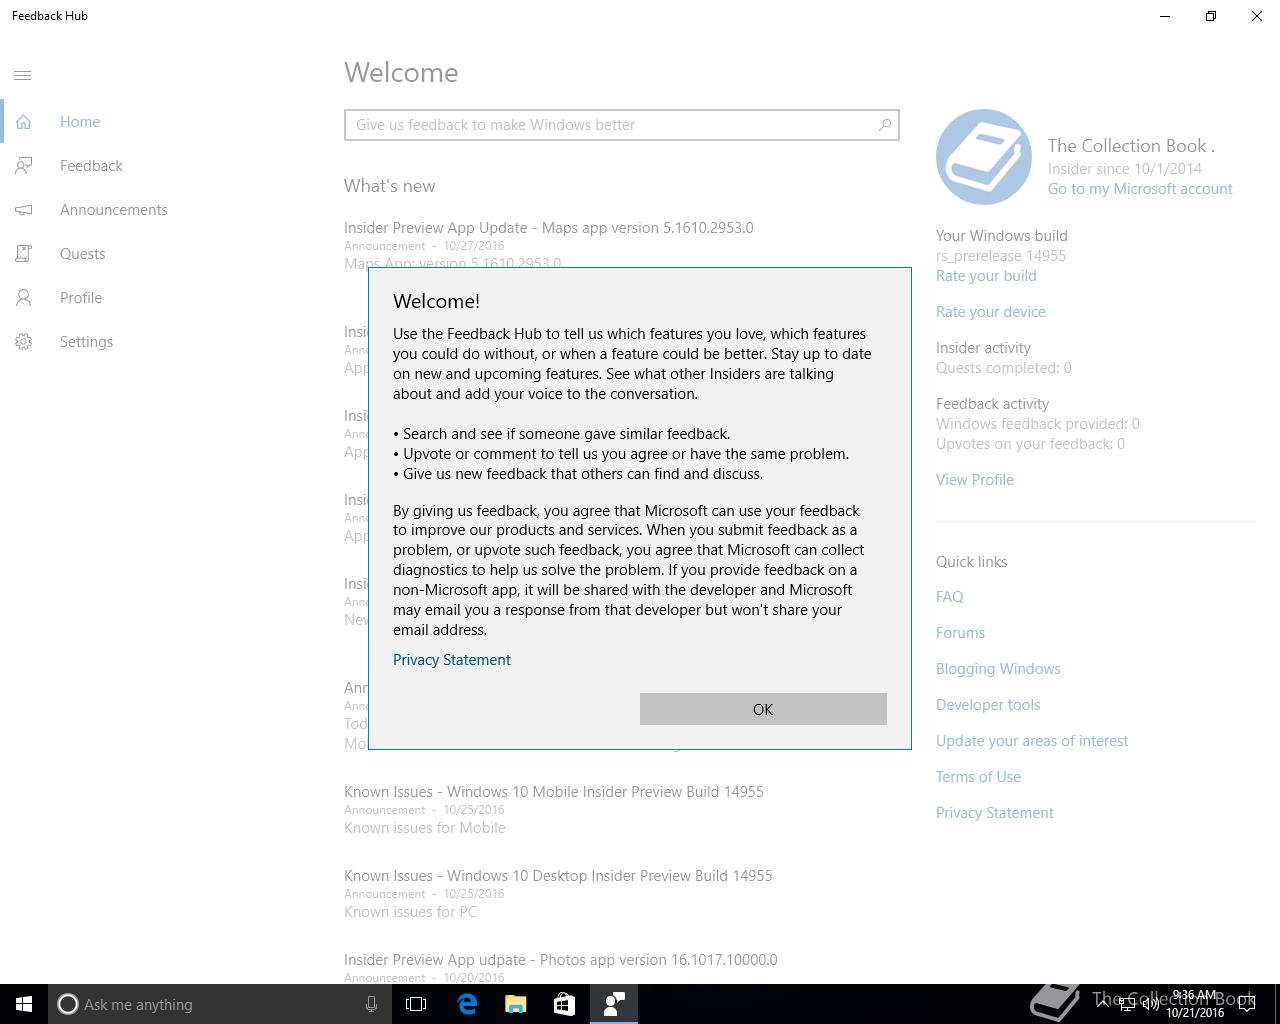Open the Forums quick link
1280x1024 pixels.
click(960, 633)
